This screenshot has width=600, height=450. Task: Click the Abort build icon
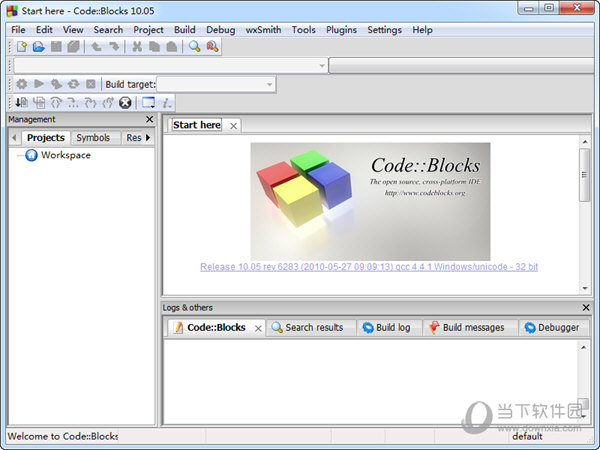click(x=90, y=84)
